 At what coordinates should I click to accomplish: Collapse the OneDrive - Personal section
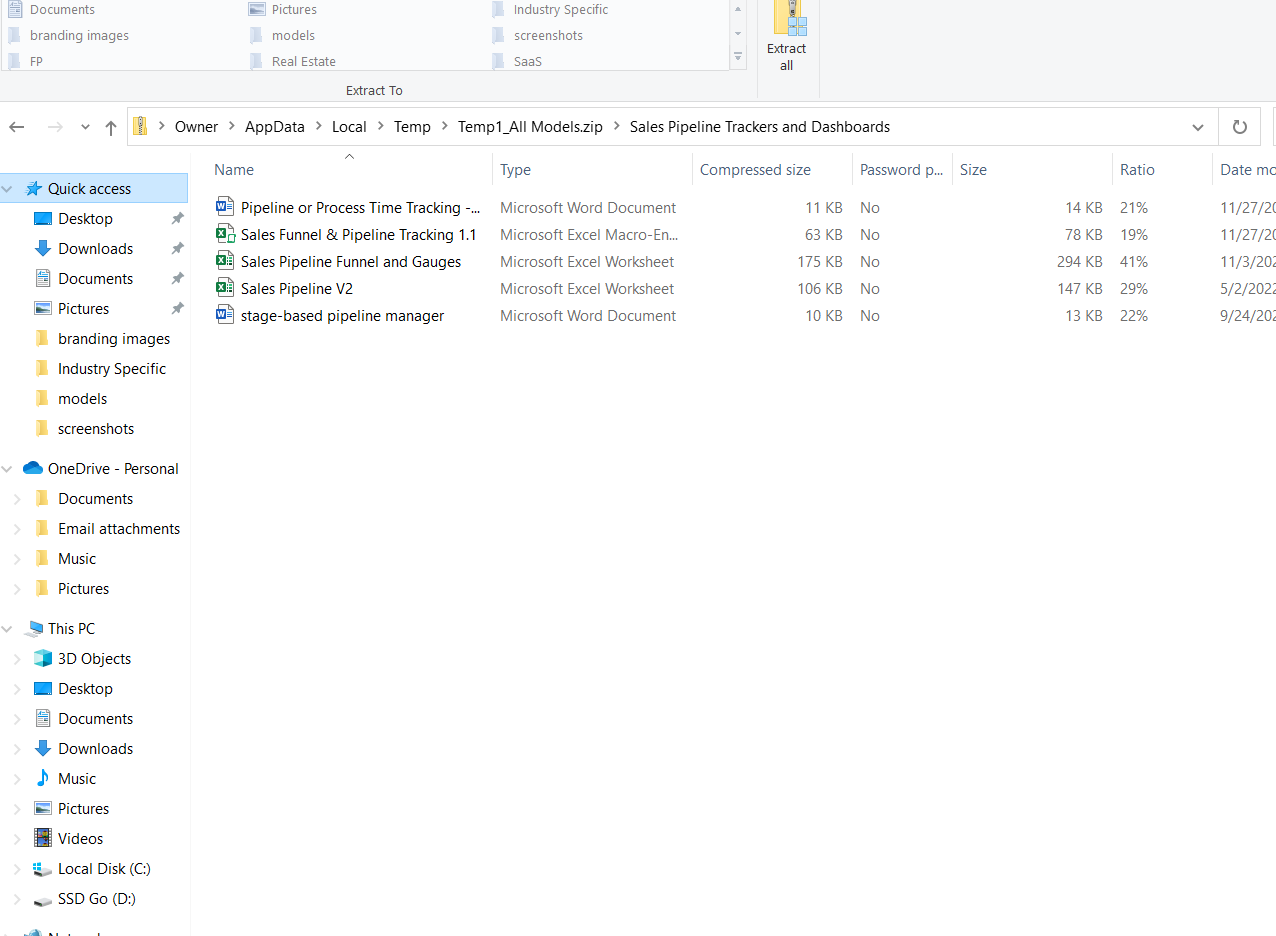click(x=8, y=469)
